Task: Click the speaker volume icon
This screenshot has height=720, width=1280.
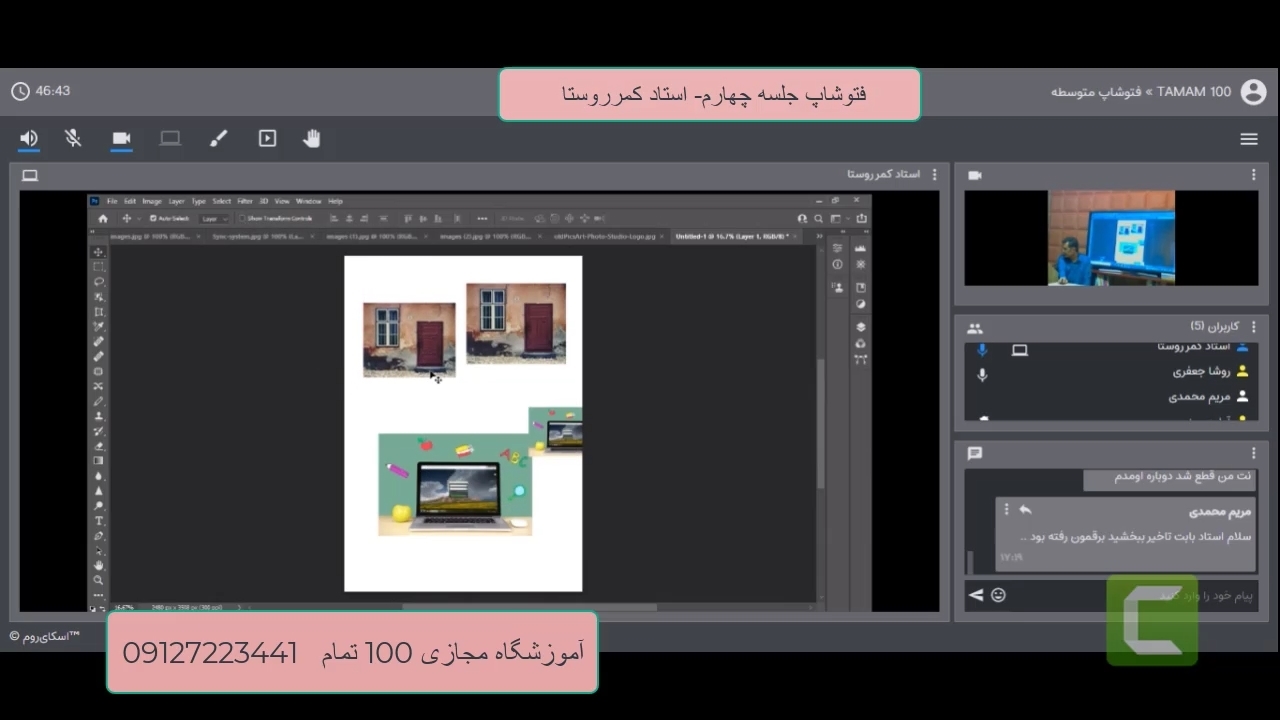Action: tap(29, 139)
